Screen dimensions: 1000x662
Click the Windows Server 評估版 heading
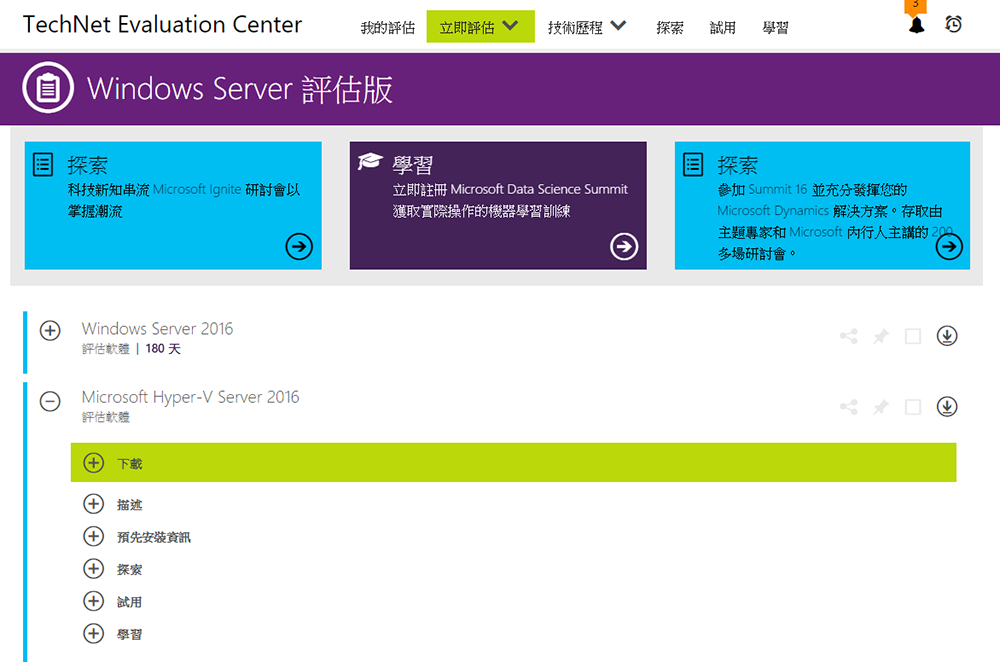pos(240,89)
